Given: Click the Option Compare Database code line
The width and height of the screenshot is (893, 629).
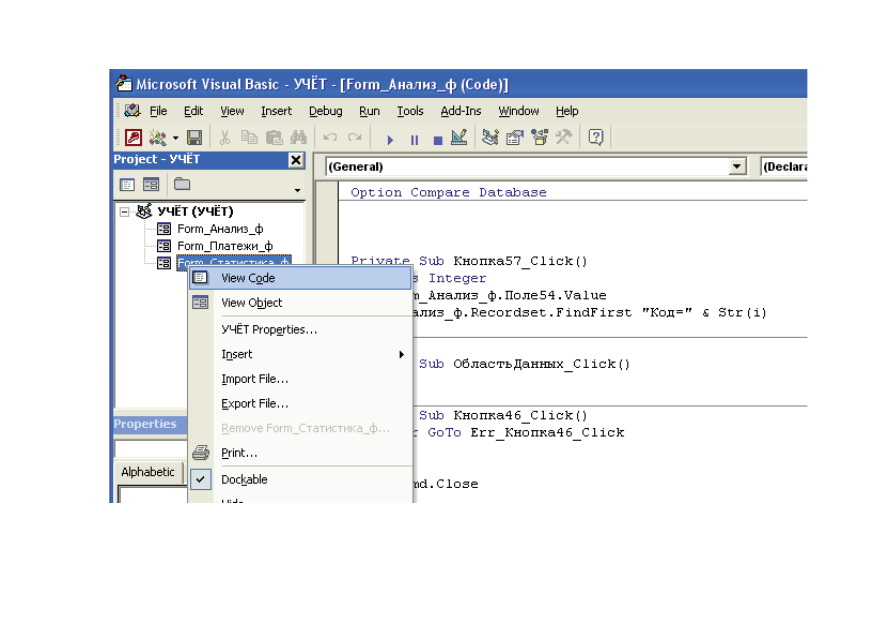Looking at the screenshot, I should click(x=448, y=193).
